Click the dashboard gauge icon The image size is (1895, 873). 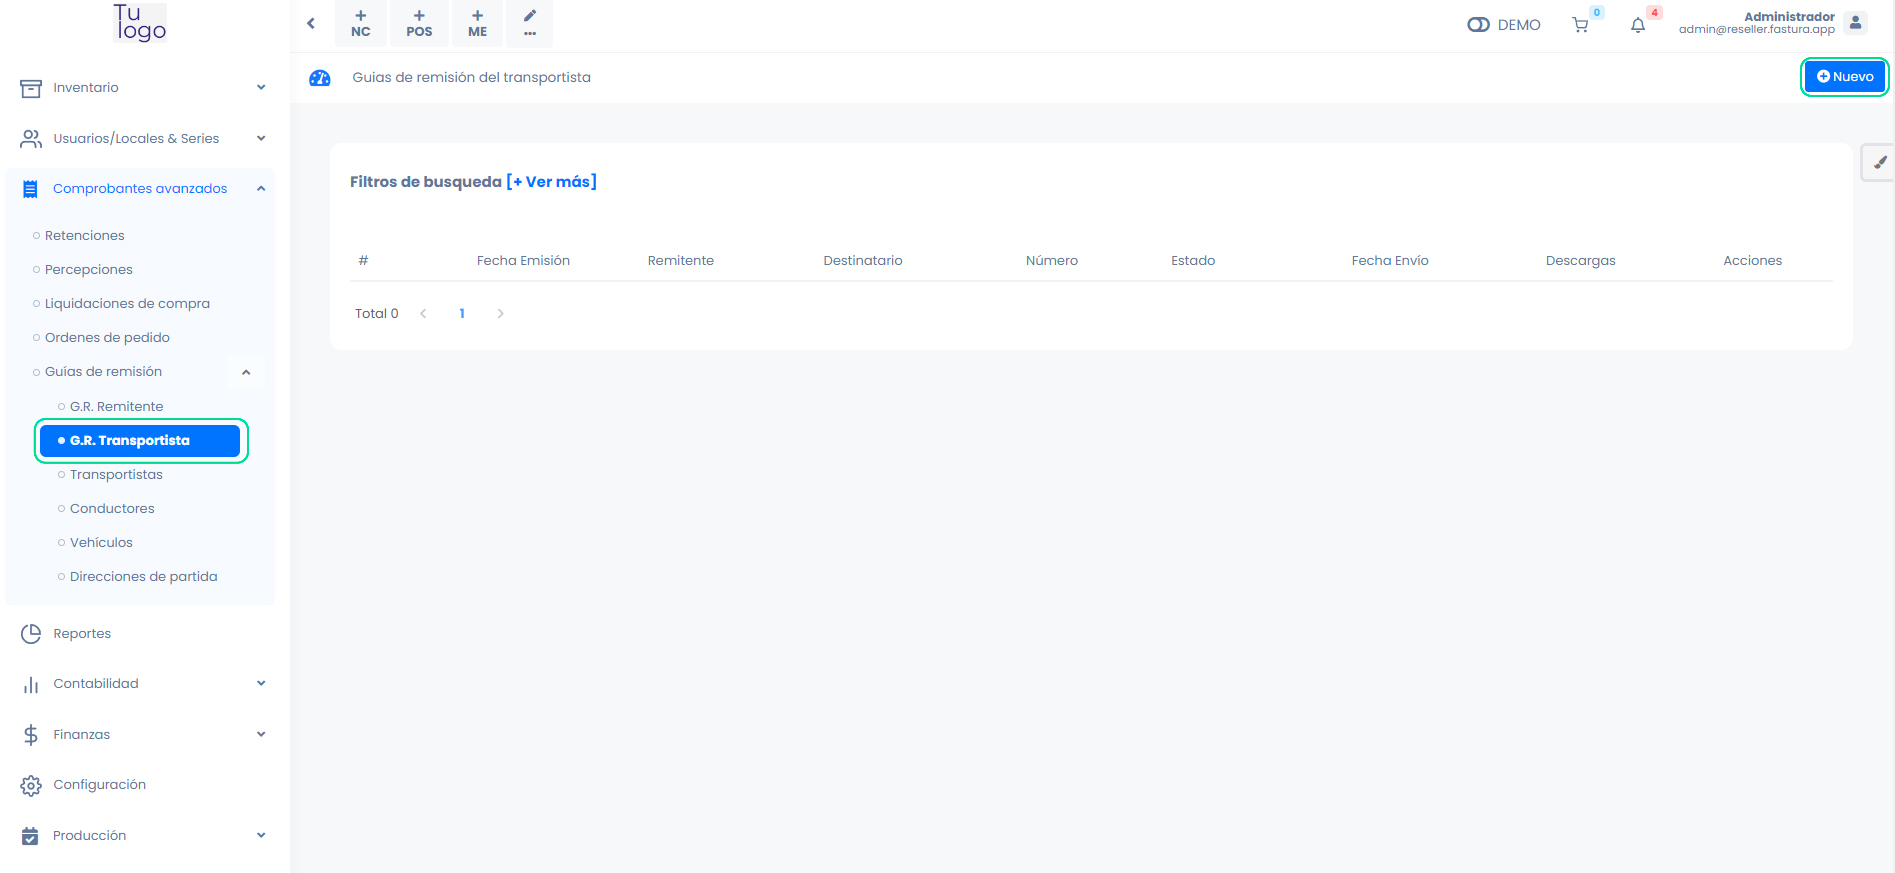click(320, 78)
